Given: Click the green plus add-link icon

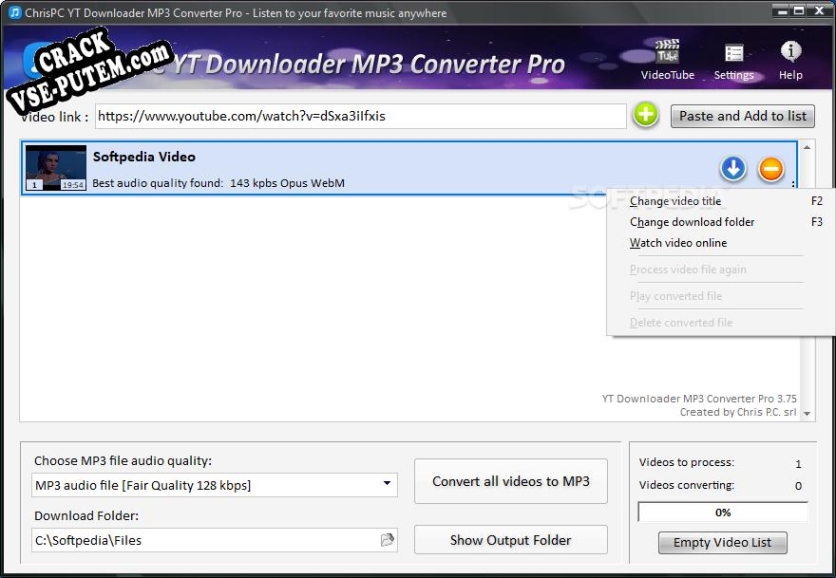Looking at the screenshot, I should (x=646, y=115).
